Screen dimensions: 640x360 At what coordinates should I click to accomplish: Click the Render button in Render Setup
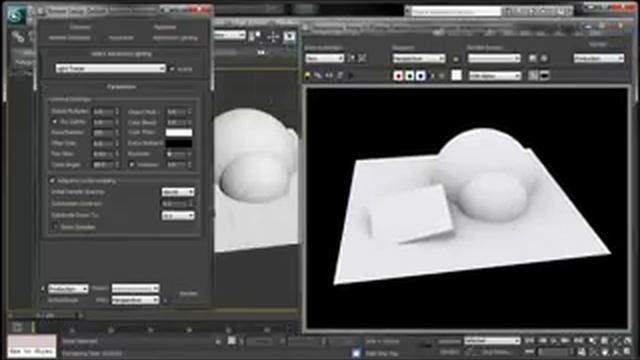tap(189, 293)
